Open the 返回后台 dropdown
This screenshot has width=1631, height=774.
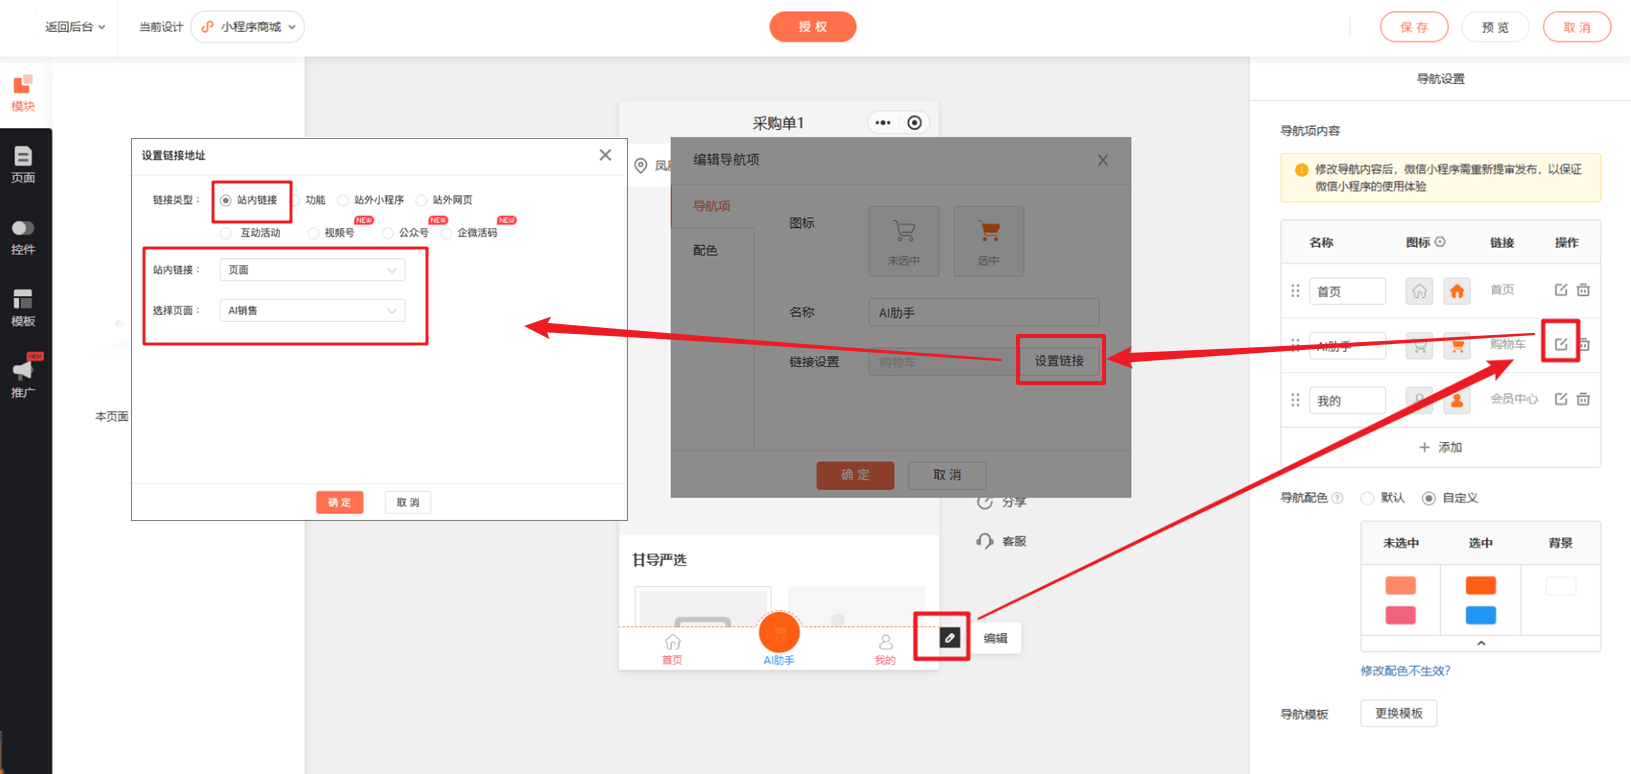click(x=75, y=27)
